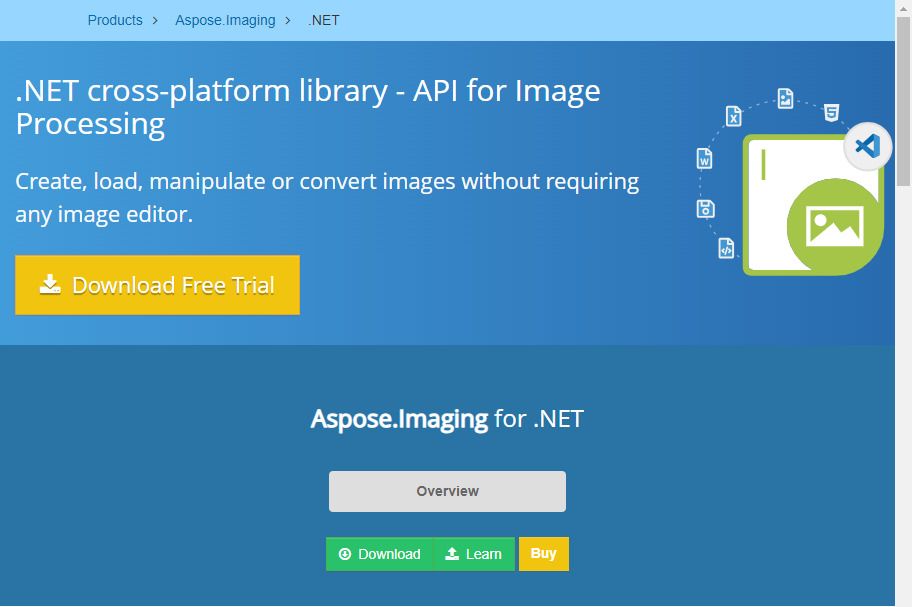Click the scrollbar up arrow
The image size is (912, 607).
(x=904, y=8)
